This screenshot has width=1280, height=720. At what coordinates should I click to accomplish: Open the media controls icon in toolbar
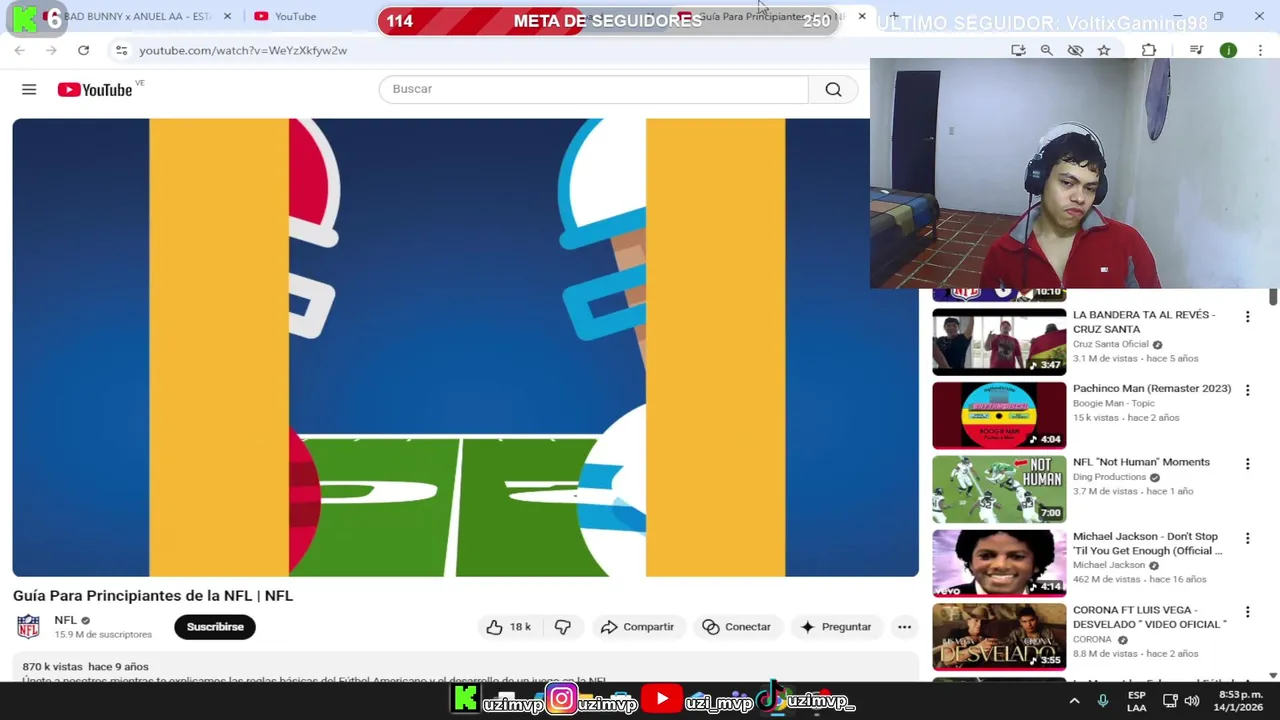[1196, 50]
